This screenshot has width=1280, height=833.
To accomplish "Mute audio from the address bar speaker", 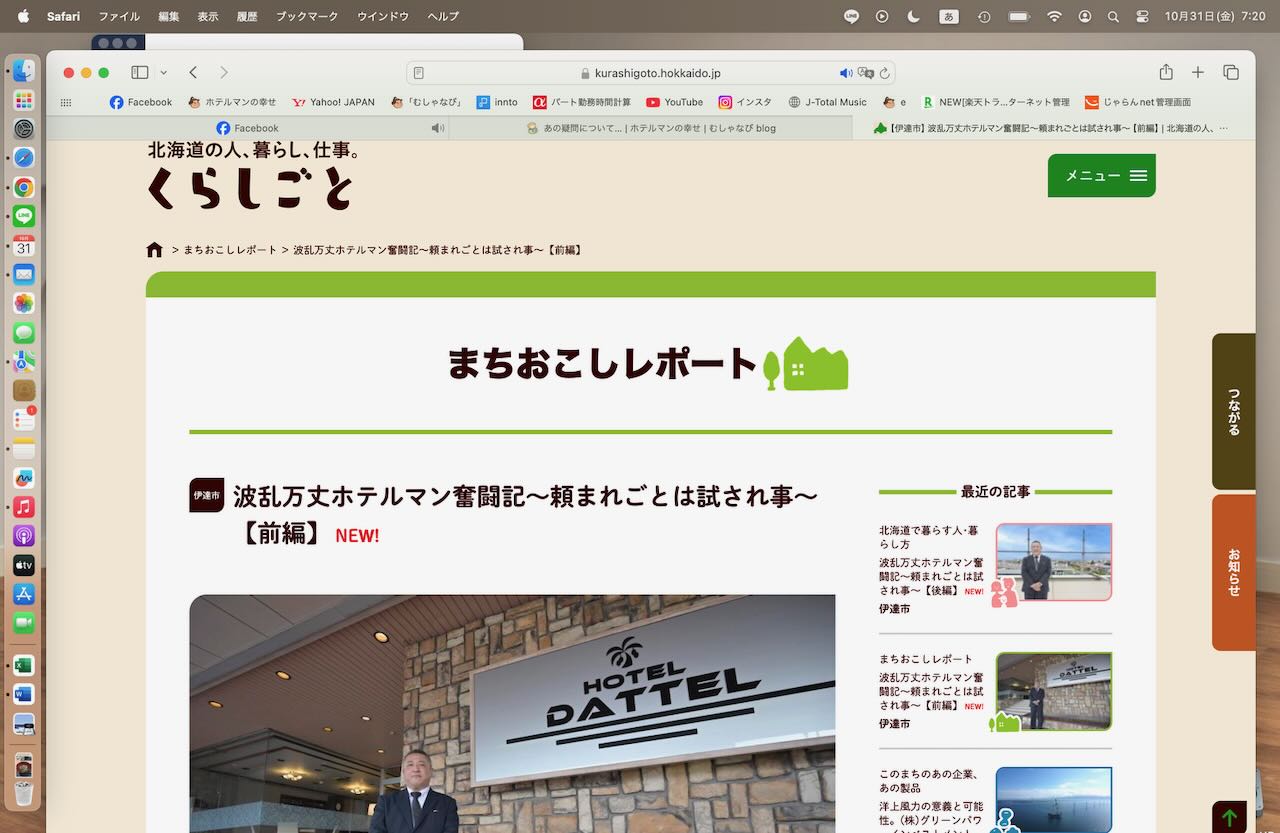I will point(845,73).
